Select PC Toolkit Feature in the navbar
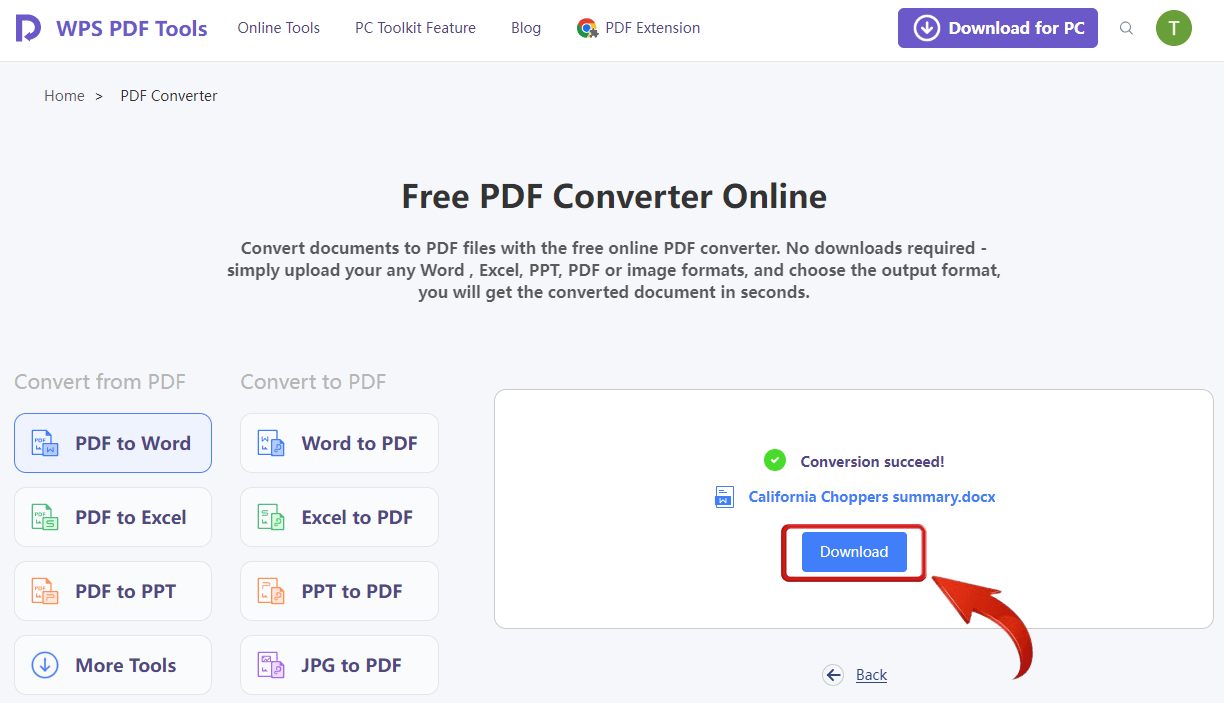Viewport: 1224px width, 703px height. click(415, 28)
